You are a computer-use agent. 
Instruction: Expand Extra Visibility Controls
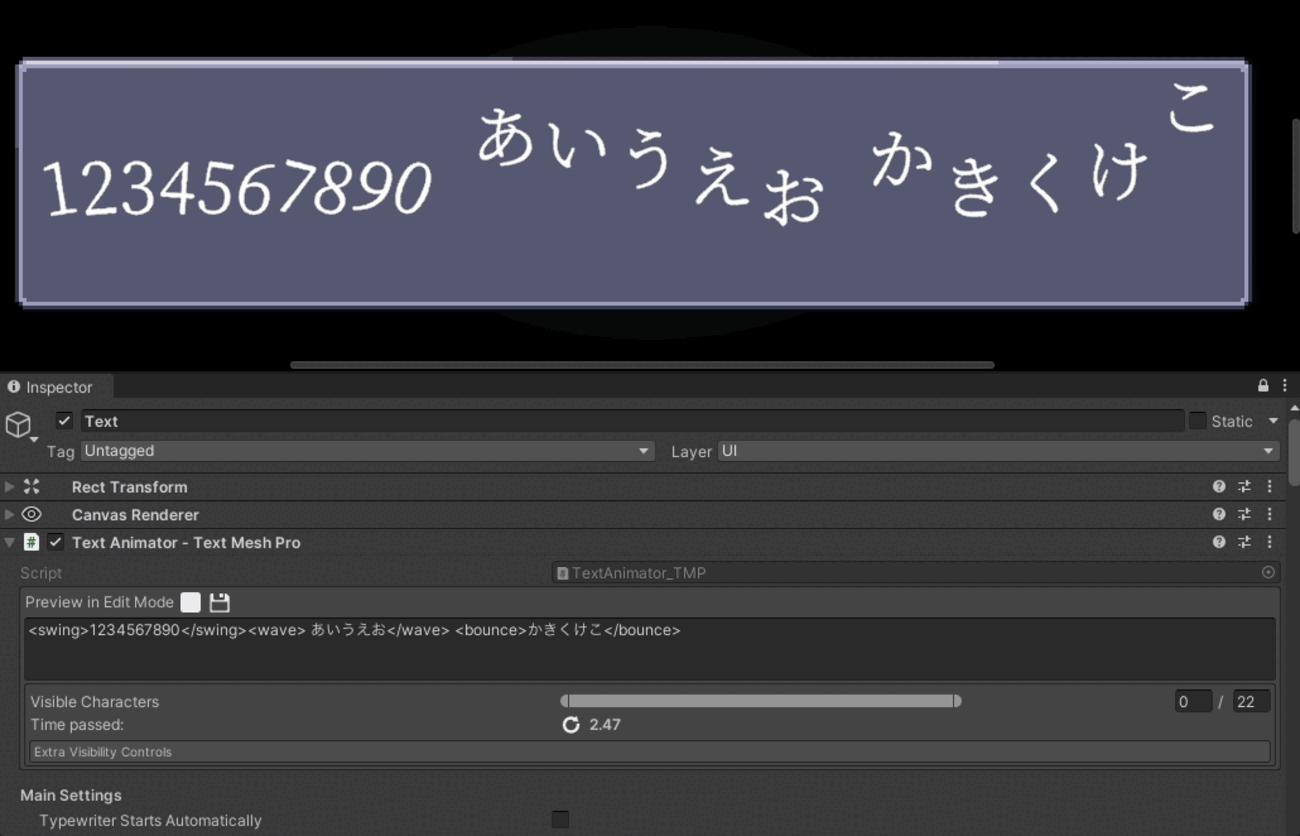click(x=650, y=752)
